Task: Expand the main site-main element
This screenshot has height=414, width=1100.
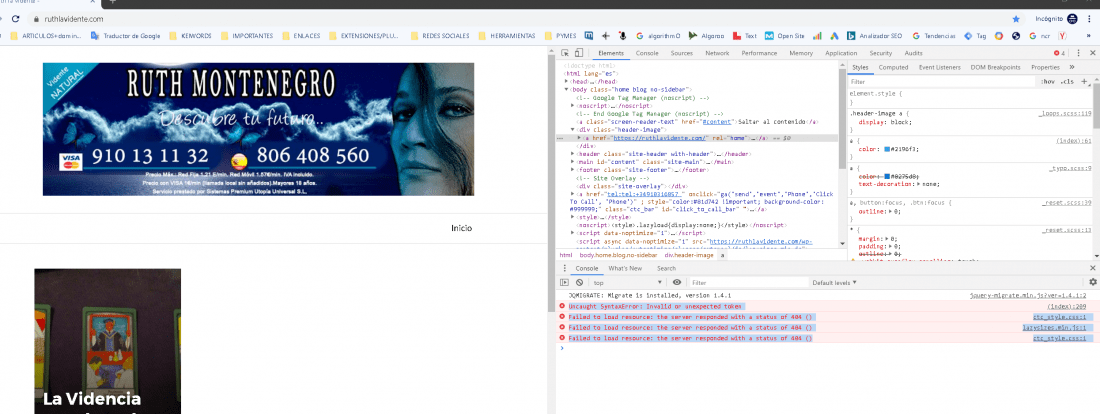Action: click(x=573, y=161)
